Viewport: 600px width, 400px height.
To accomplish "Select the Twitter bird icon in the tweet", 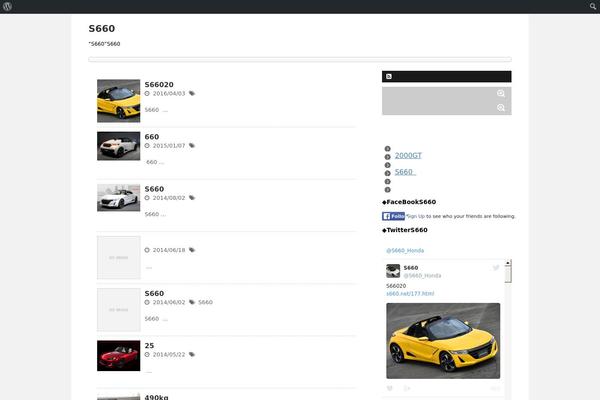I will [496, 268].
